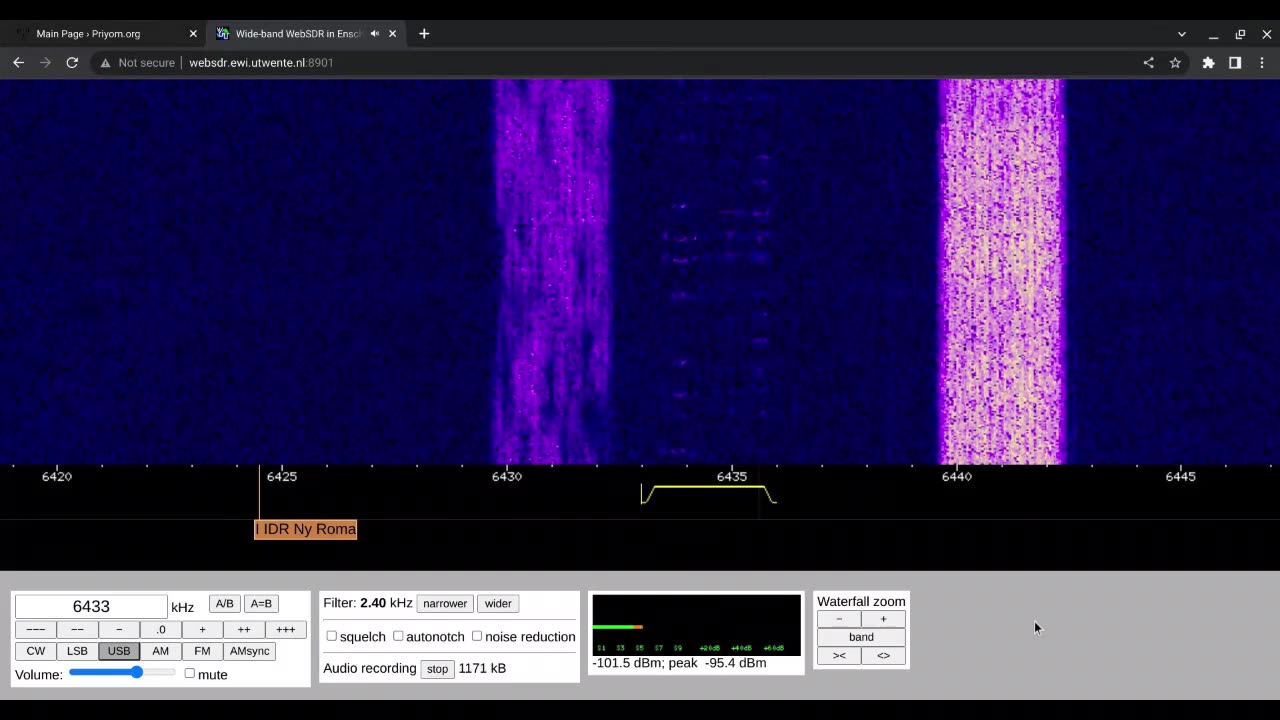Tune up with the double plus button

pyautogui.click(x=244, y=629)
